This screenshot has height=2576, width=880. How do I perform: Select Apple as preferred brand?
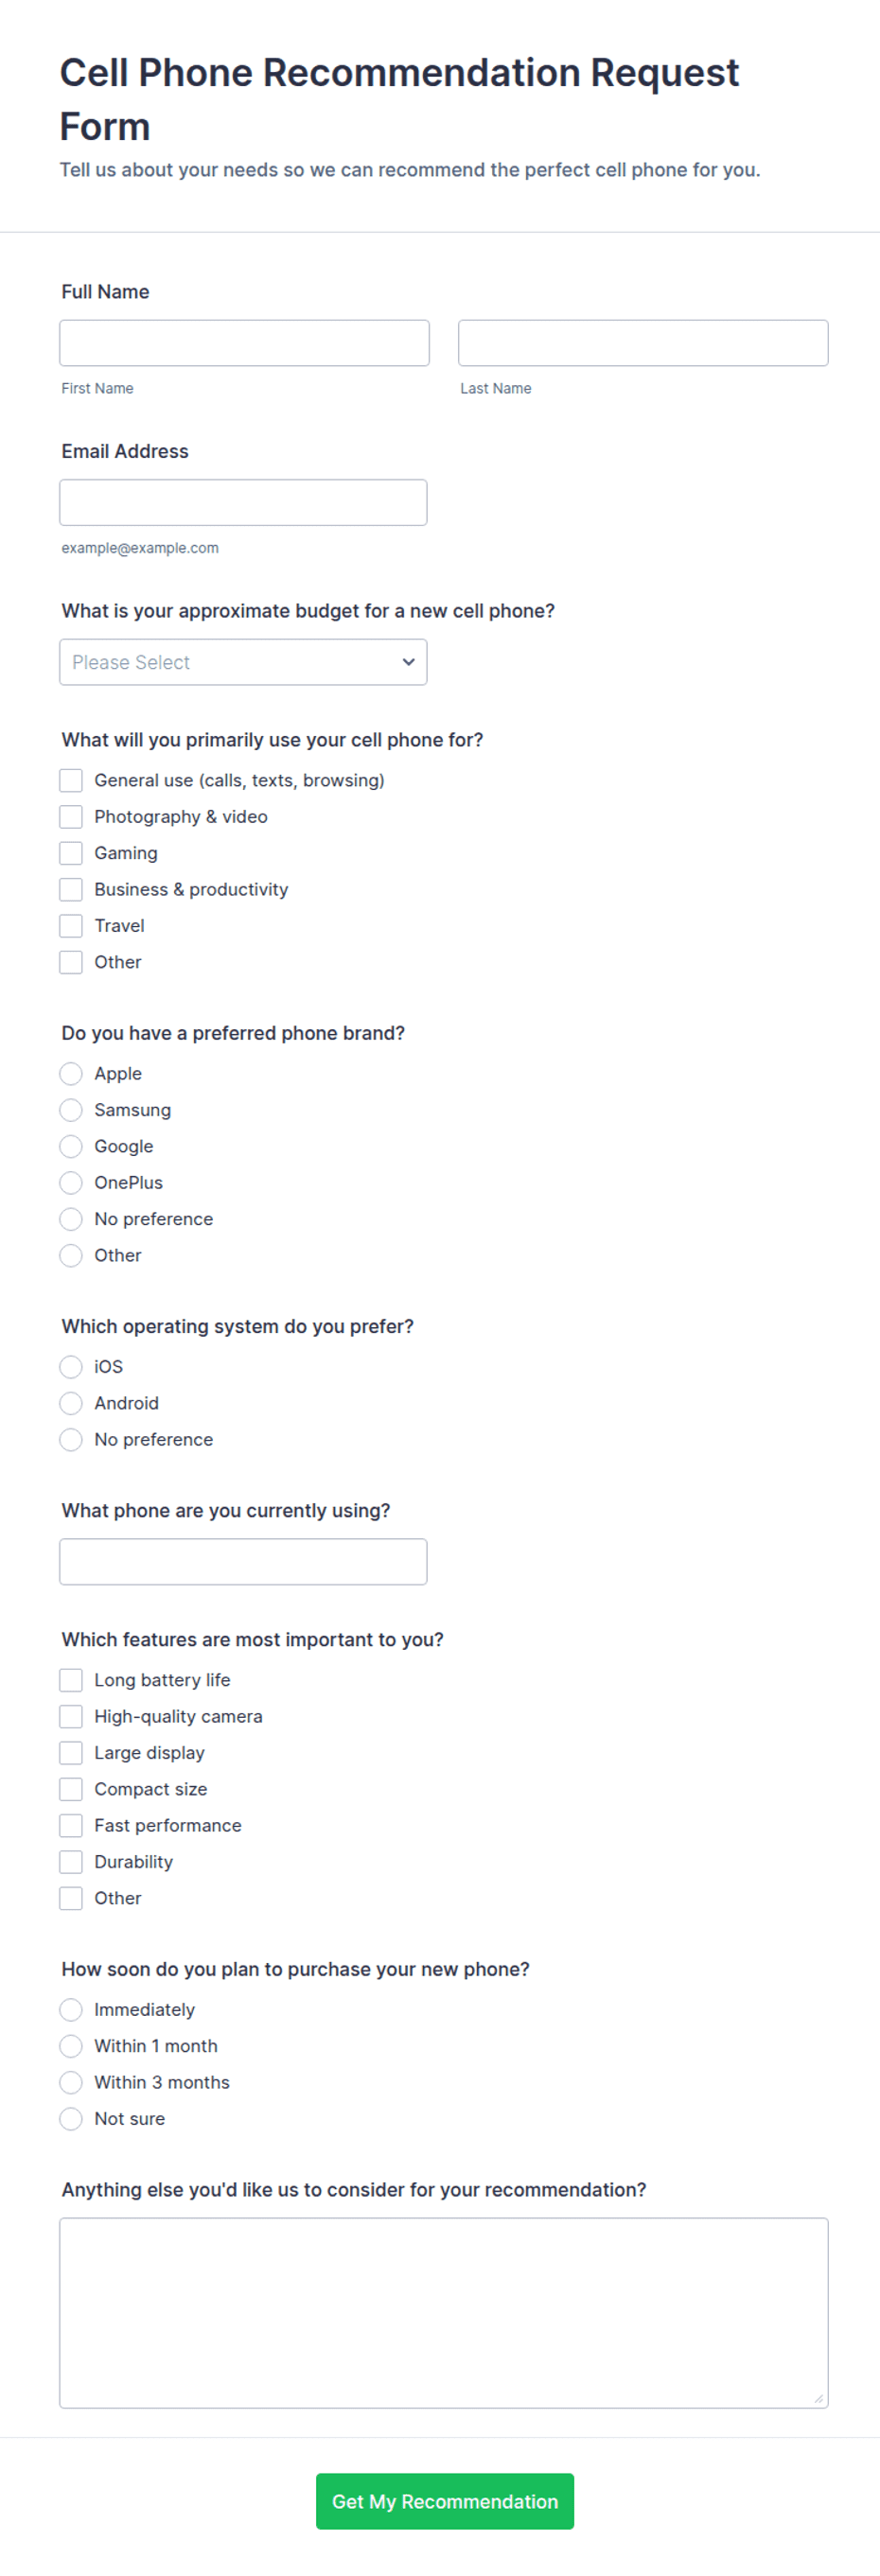click(71, 1074)
